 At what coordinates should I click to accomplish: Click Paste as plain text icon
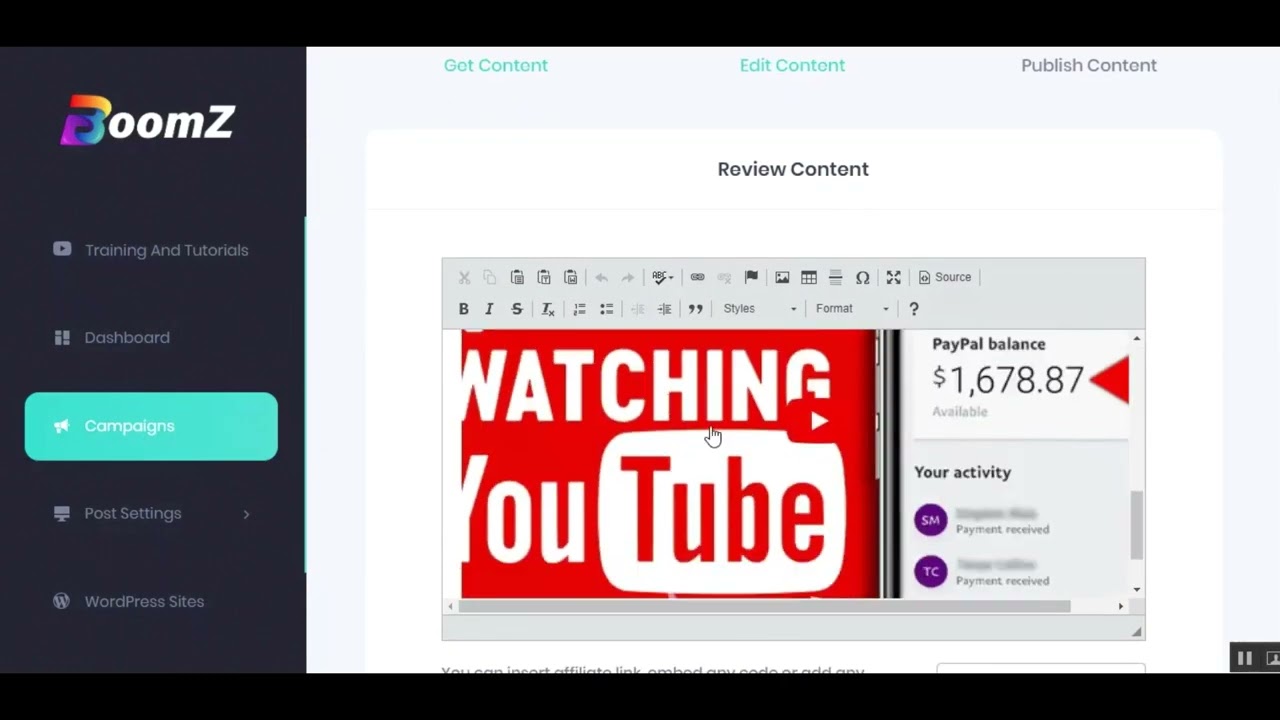[544, 277]
